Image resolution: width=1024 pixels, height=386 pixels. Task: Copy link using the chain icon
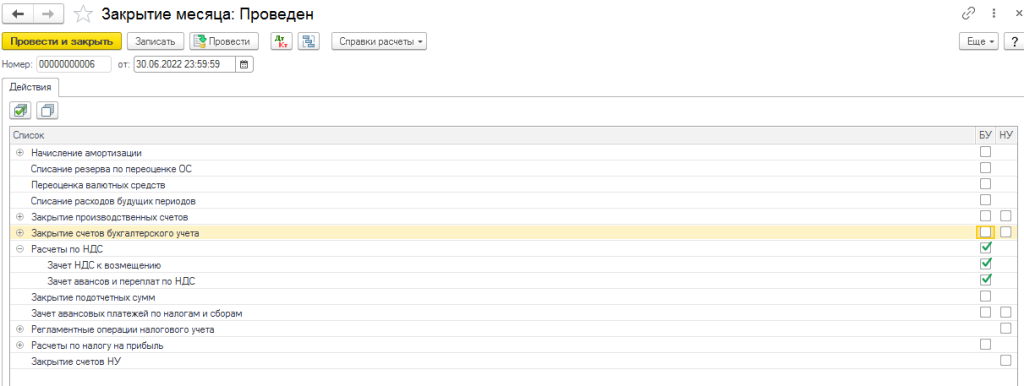click(968, 13)
